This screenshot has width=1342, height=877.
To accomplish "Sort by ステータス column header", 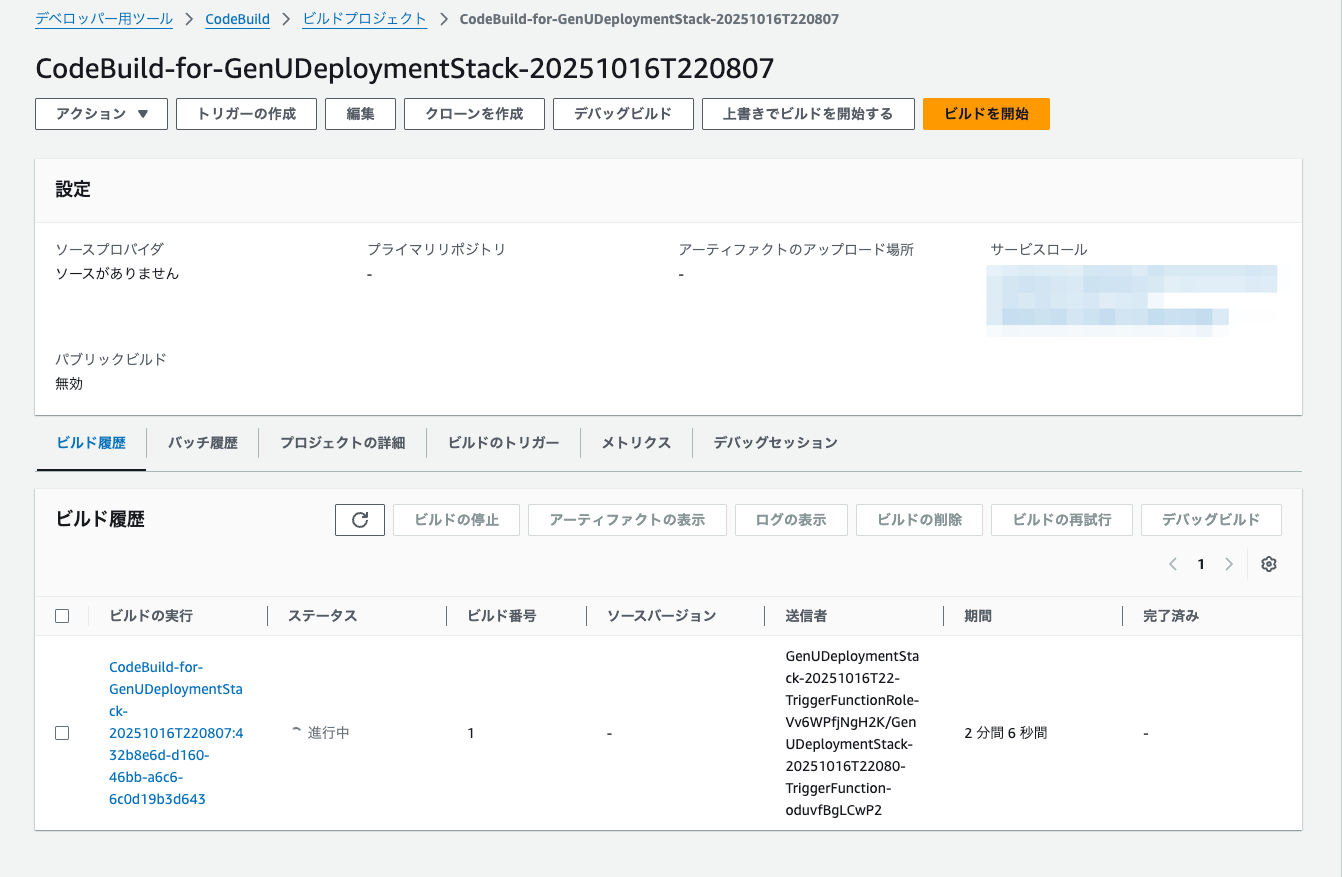I will [322, 616].
